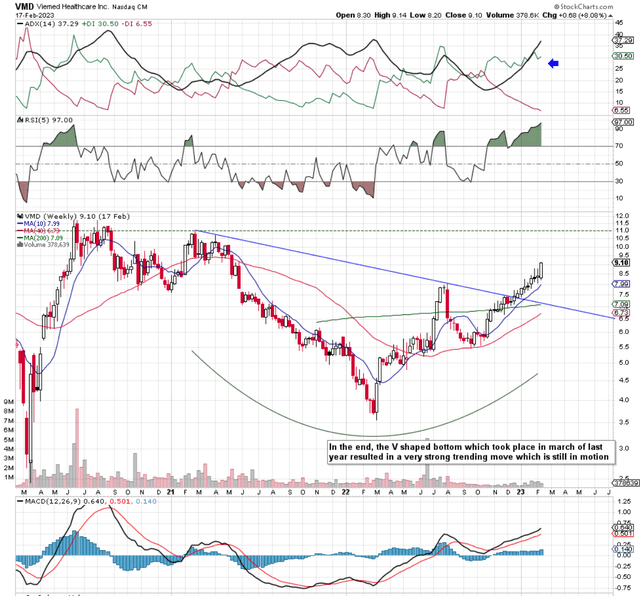Image resolution: width=640 pixels, height=596 pixels.
Task: Click the 1.25 label on MACD axis
Action: coord(624,501)
